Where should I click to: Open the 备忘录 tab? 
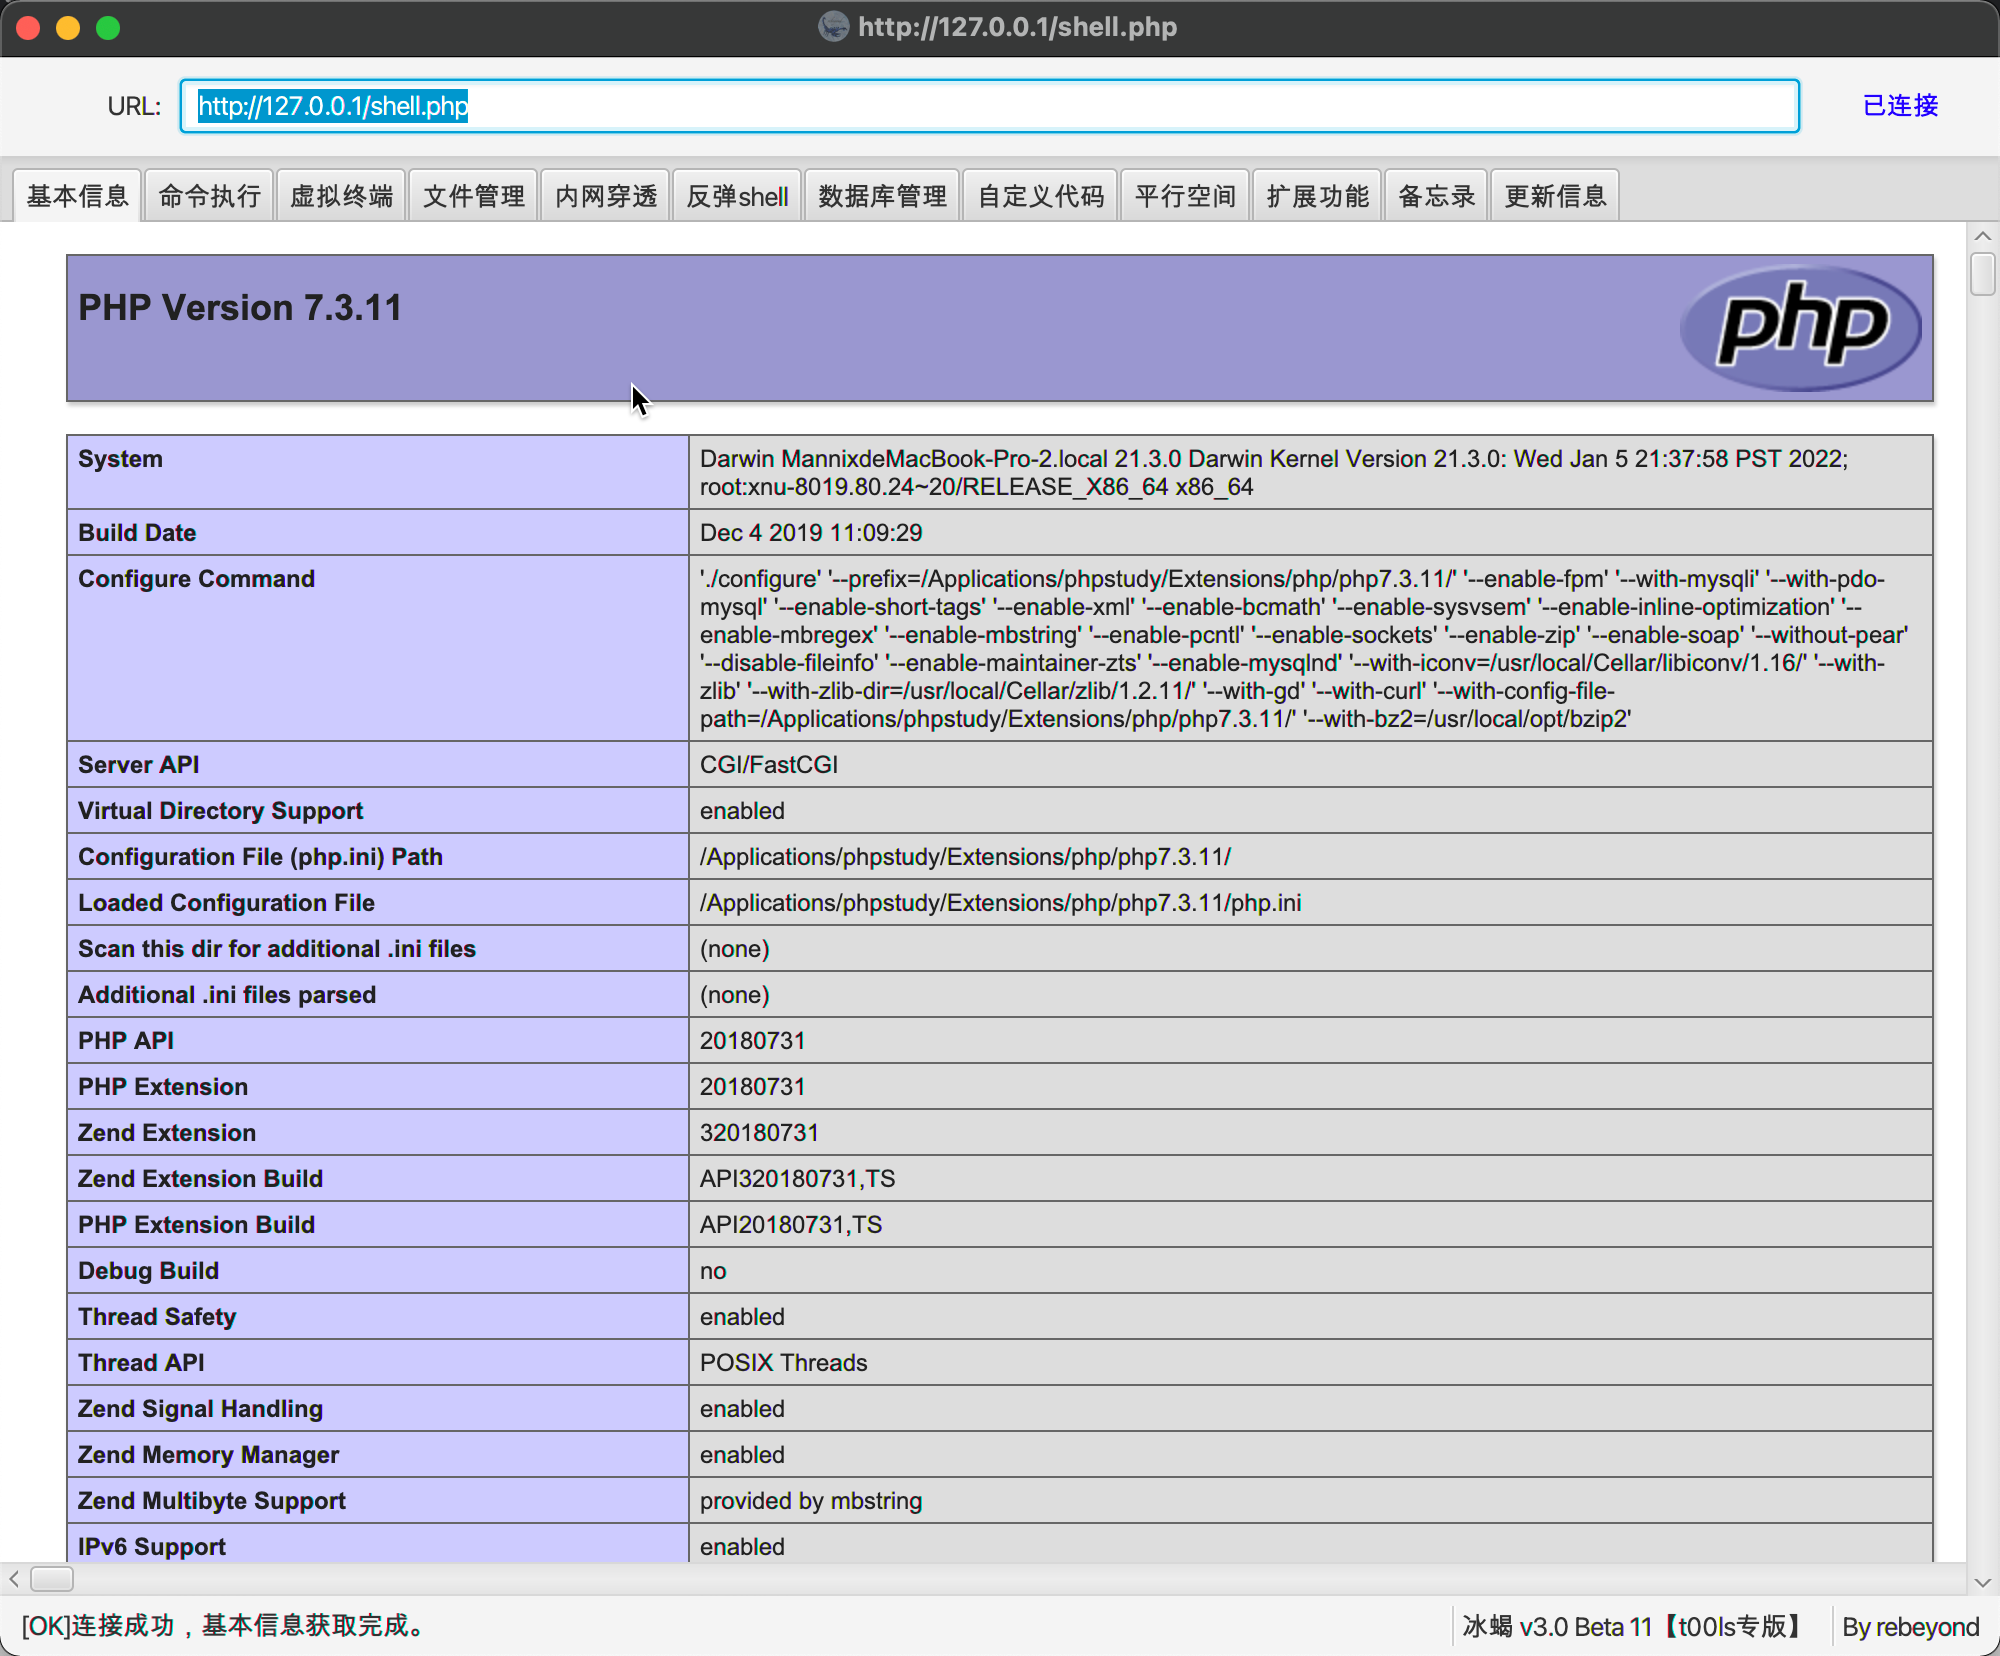[1435, 194]
